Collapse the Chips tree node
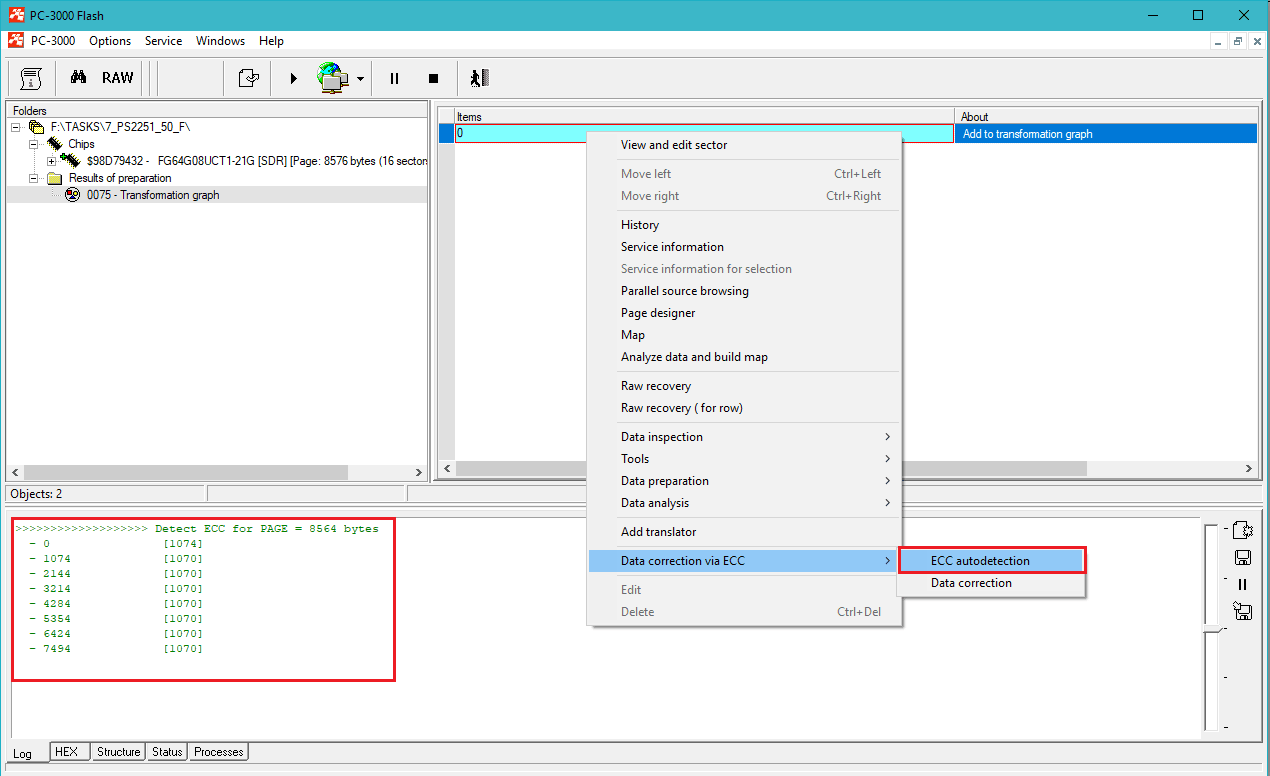This screenshot has height=776, width=1270. pyautogui.click(x=34, y=144)
